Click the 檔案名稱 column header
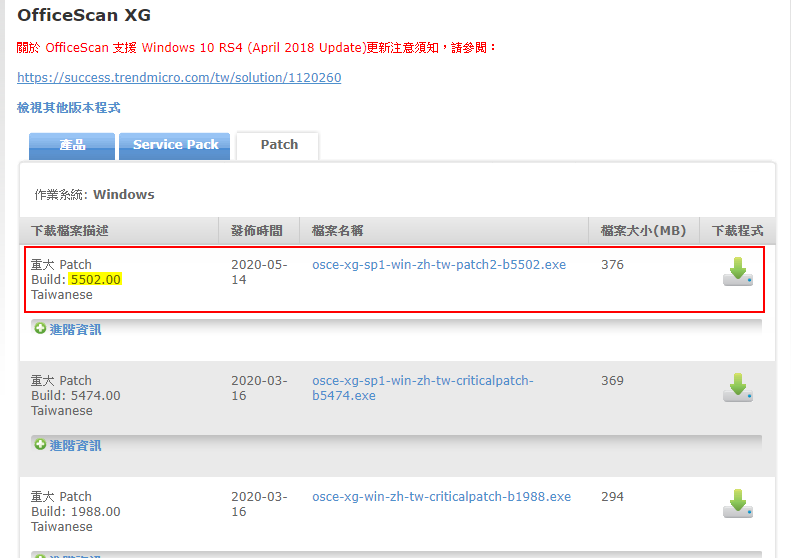The image size is (791, 558). coord(337,231)
